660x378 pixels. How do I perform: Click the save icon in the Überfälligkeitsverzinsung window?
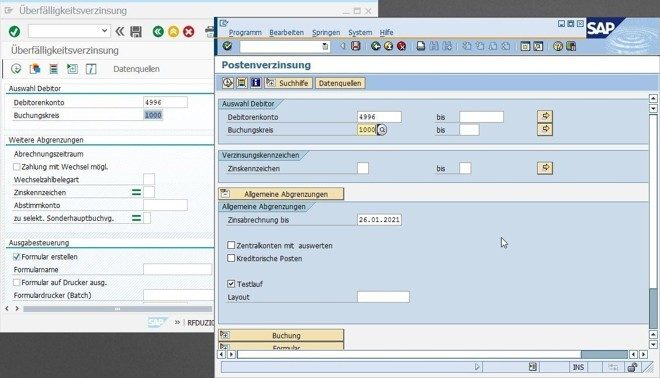click(136, 32)
